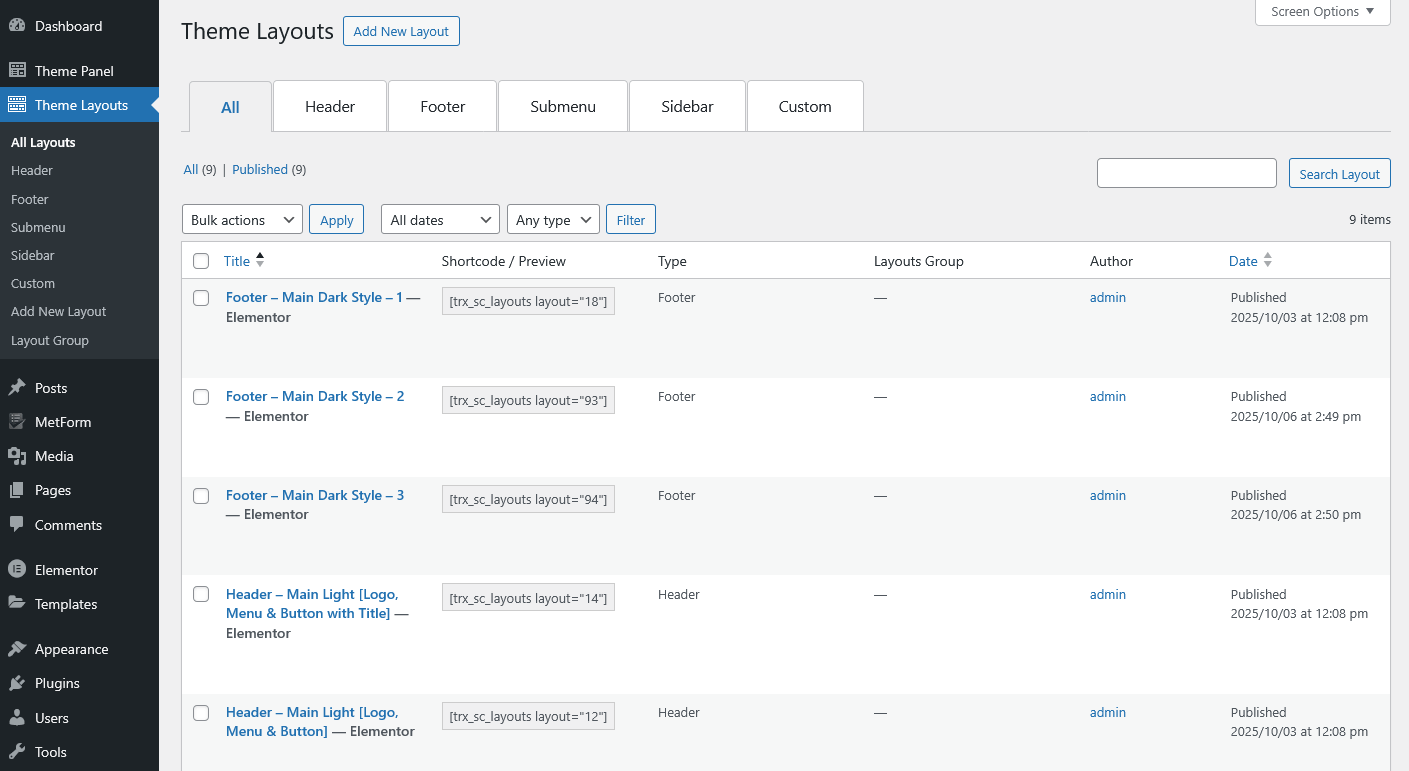Viewport: 1409px width, 771px height.
Task: Open the Footer – Main Dark Style – 1 link
Action: coord(314,297)
